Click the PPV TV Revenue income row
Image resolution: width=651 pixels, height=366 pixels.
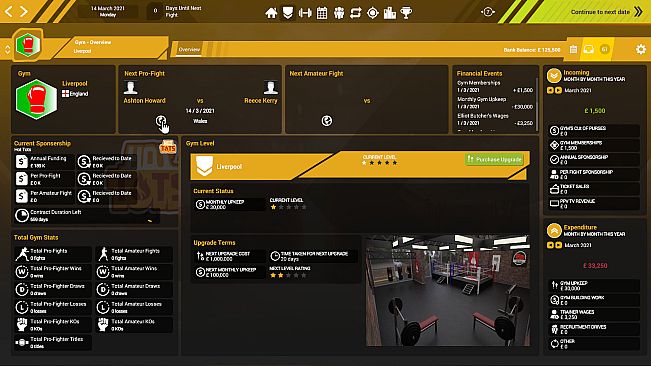point(594,203)
